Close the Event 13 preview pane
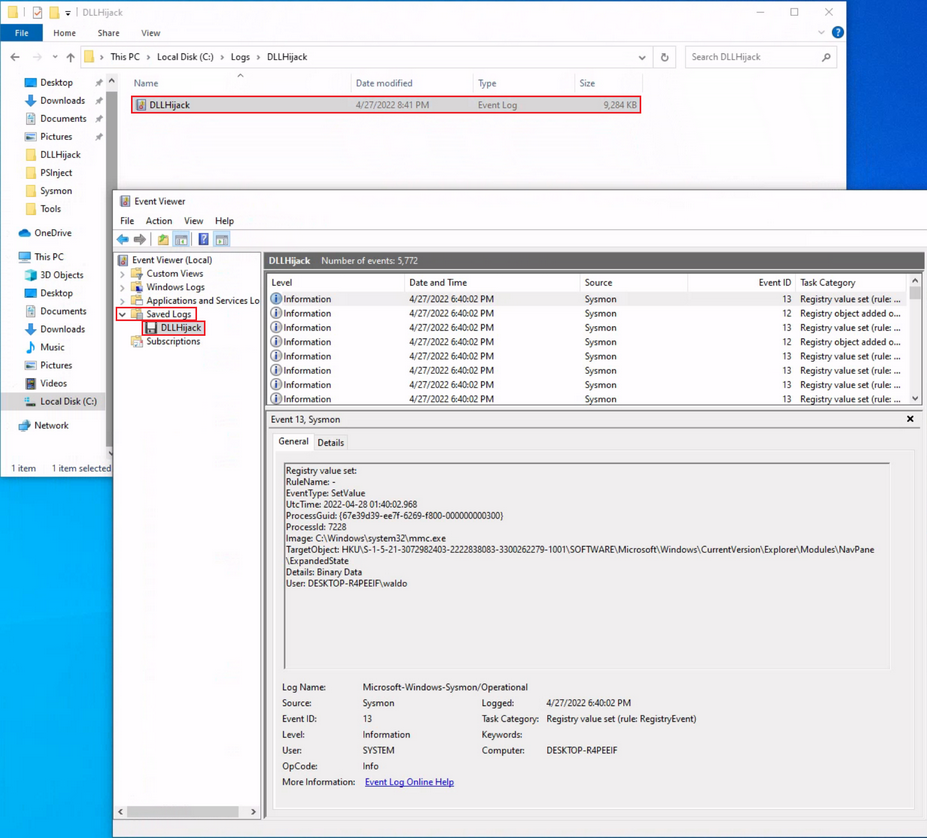The width and height of the screenshot is (927, 838). (x=909, y=418)
